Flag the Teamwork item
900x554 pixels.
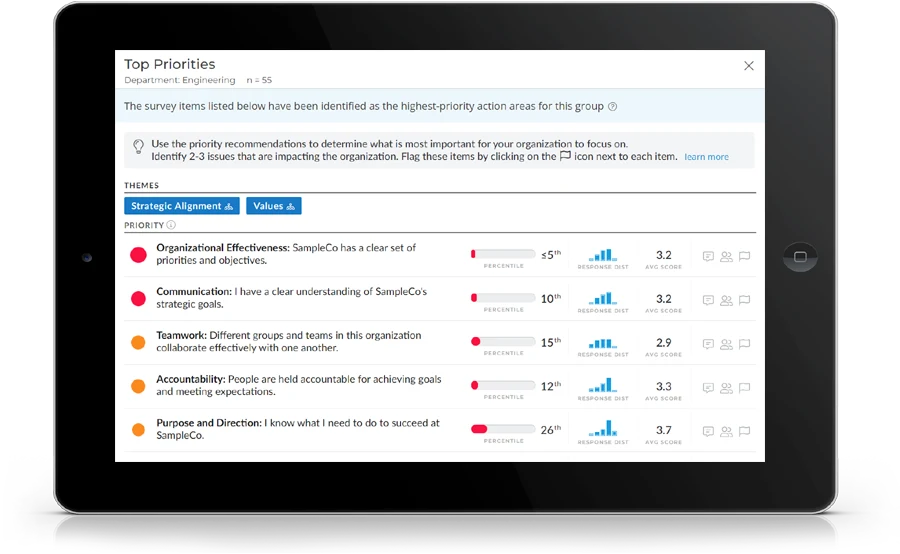(744, 344)
